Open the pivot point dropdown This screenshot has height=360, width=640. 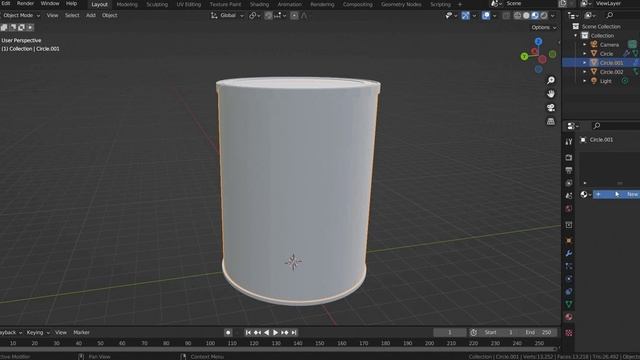[x=255, y=16]
